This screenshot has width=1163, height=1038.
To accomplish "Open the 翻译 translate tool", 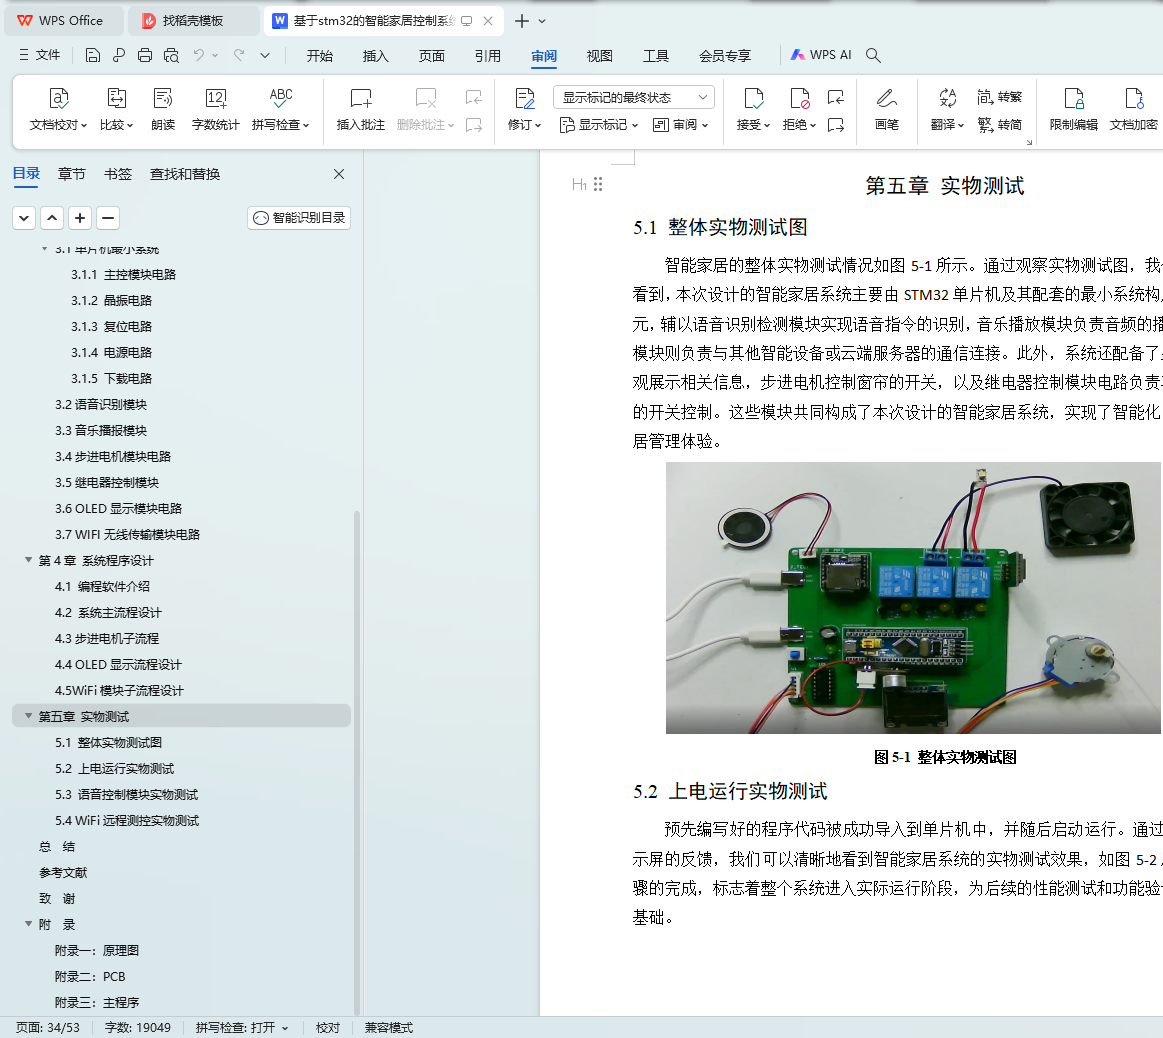I will (x=947, y=109).
